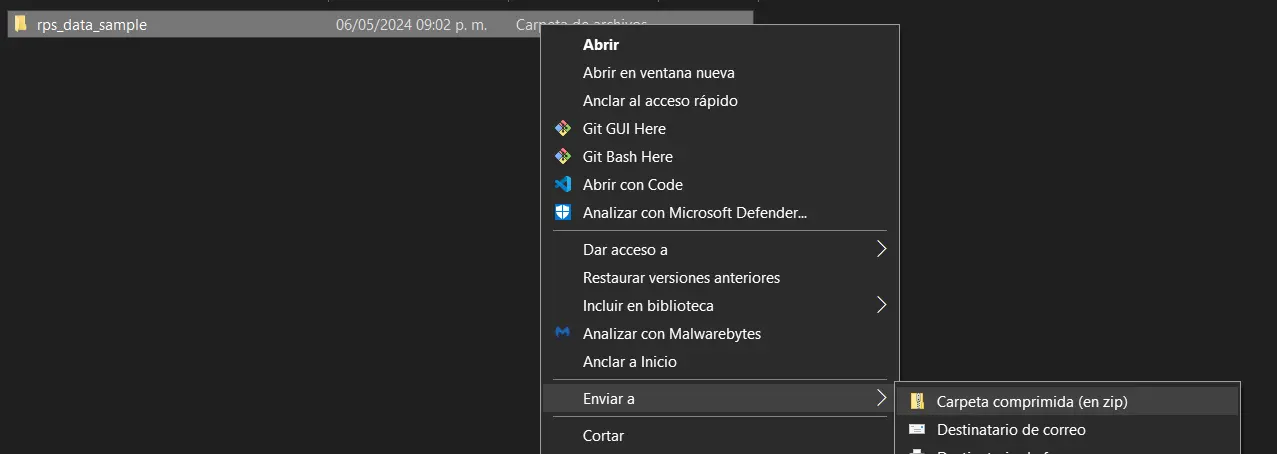Screen dimensions: 1277x454
Task: Select Analizar con Microsoft Defender...
Action: point(695,213)
